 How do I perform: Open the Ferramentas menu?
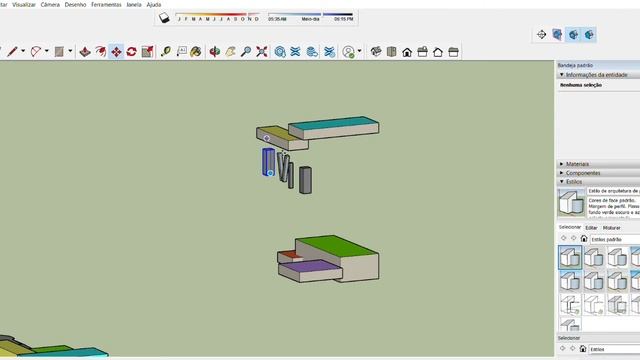[x=106, y=4]
